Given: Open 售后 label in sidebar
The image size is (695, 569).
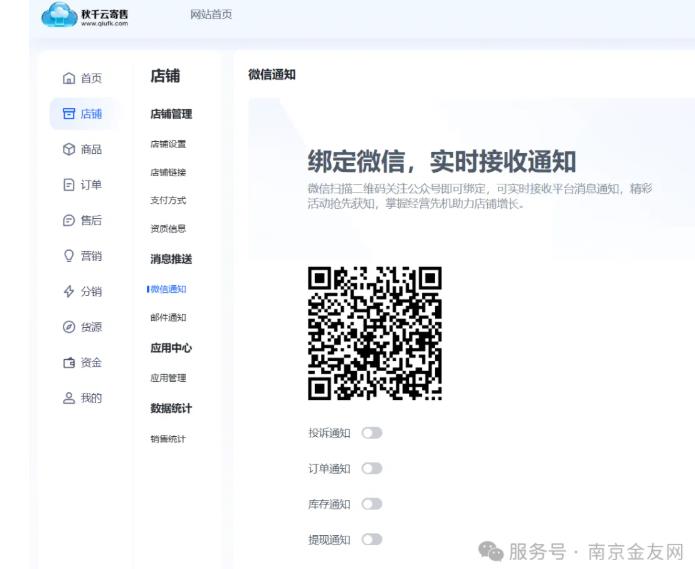Looking at the screenshot, I should (91, 220).
